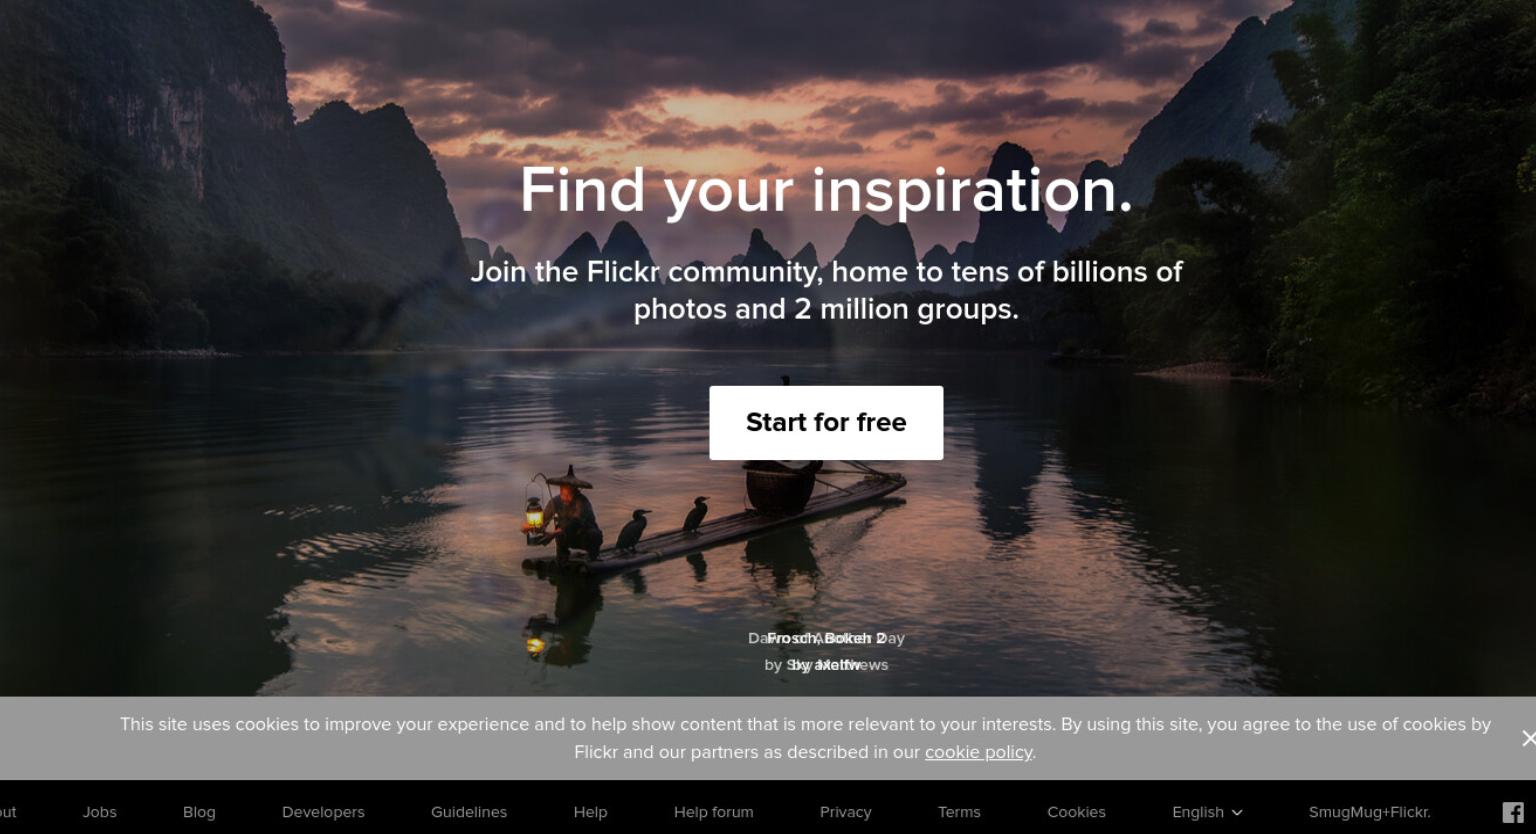
Task: Select Help in the footer
Action: click(x=590, y=812)
